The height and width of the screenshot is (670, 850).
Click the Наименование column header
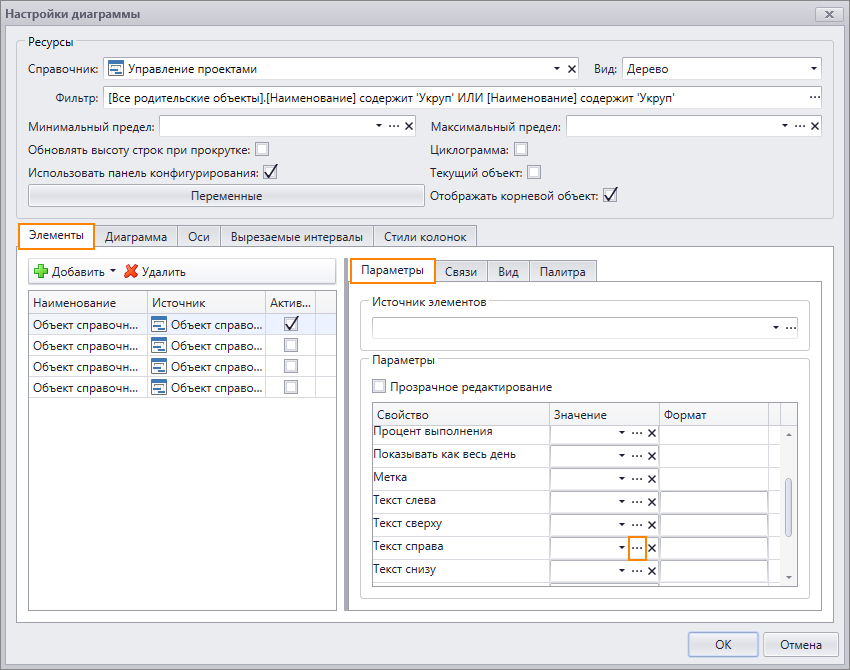pyautogui.click(x=88, y=302)
